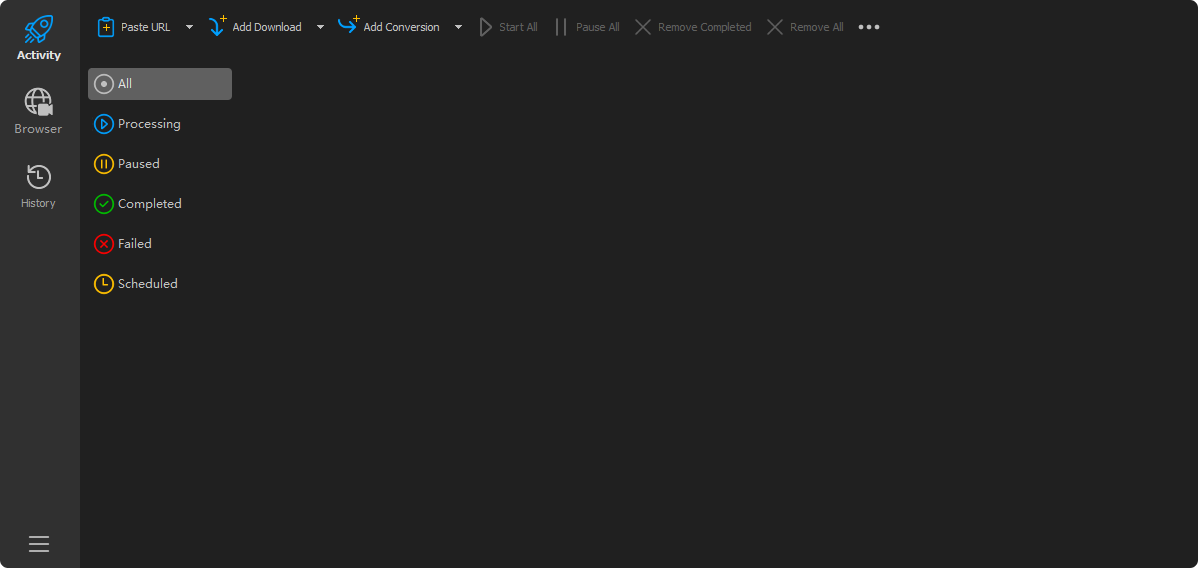
Task: Open the Browser globe icon
Action: (x=38, y=102)
